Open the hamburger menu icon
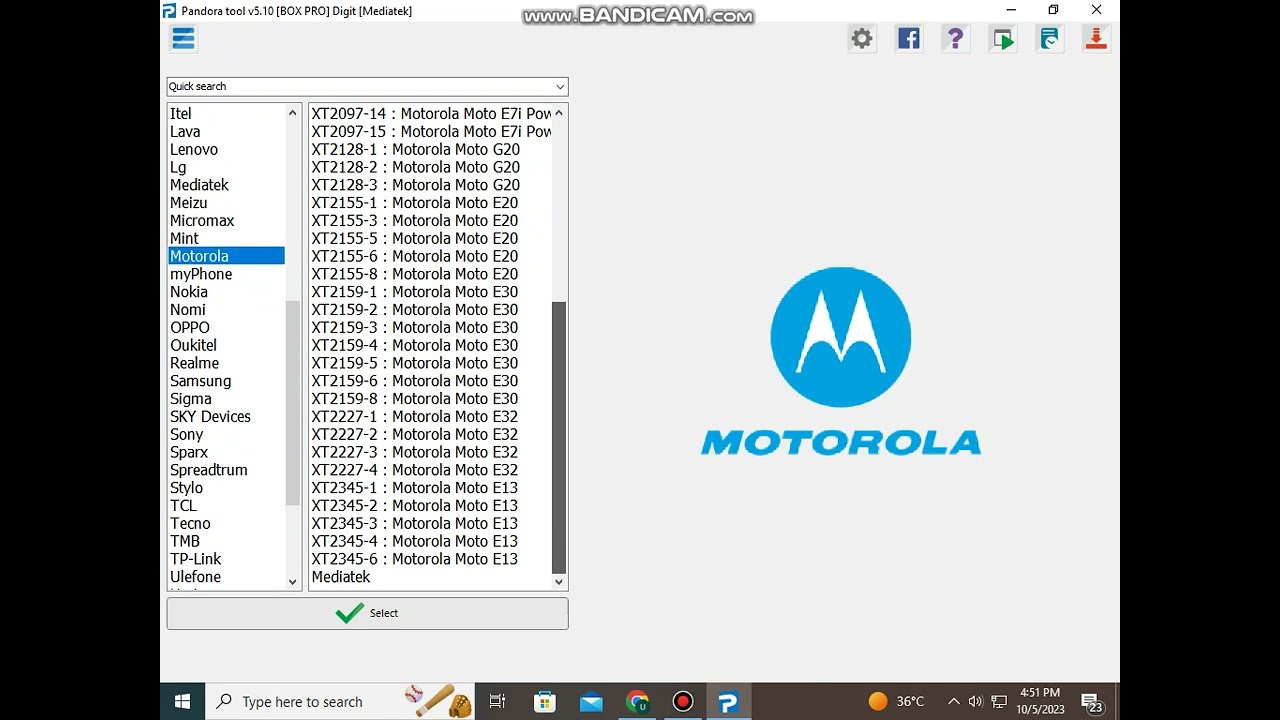This screenshot has width=1280, height=720. point(183,39)
